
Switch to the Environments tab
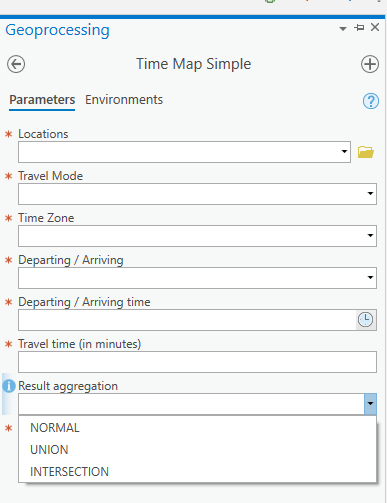[x=124, y=100]
